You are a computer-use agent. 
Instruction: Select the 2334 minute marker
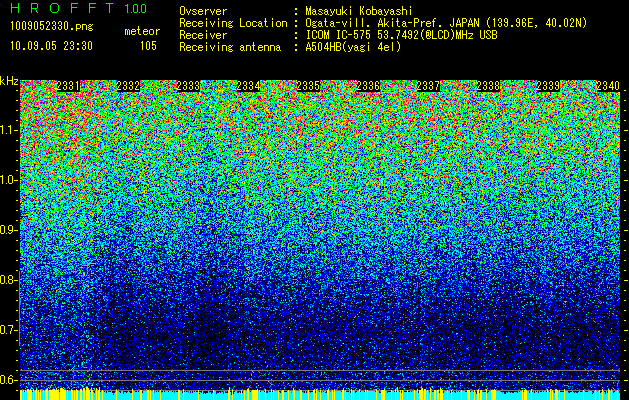[x=248, y=85]
